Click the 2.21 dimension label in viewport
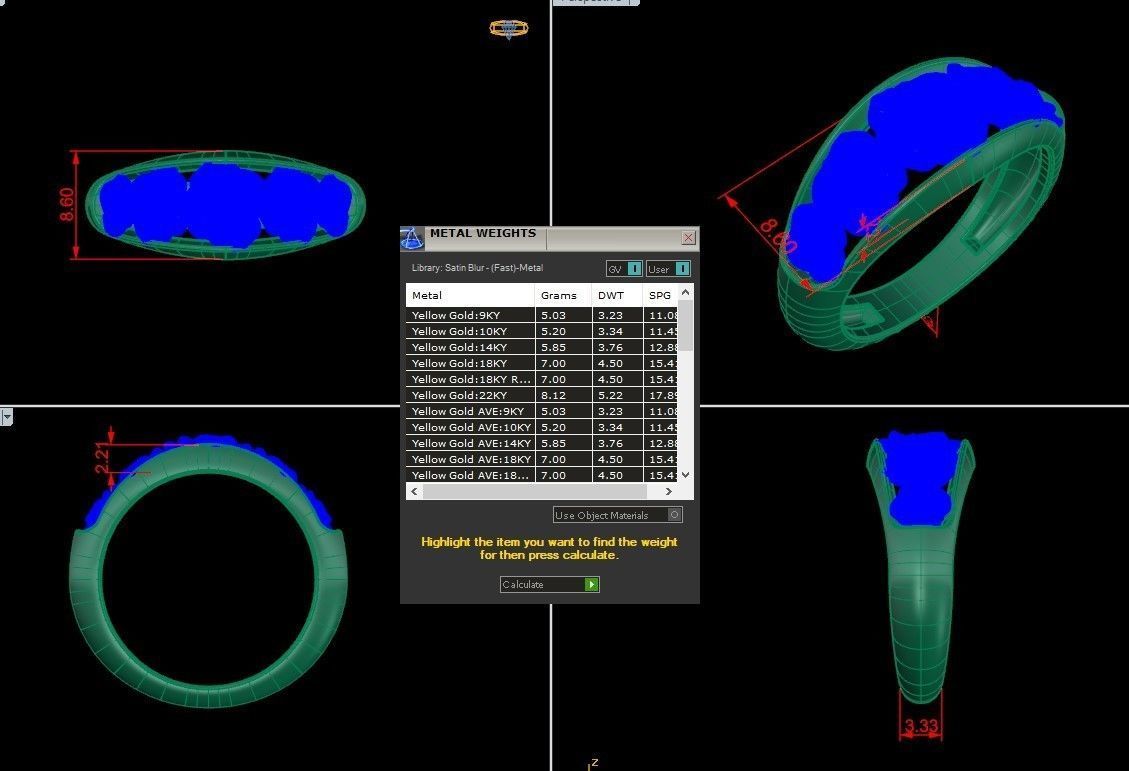This screenshot has height=771, width=1129. coord(102,457)
